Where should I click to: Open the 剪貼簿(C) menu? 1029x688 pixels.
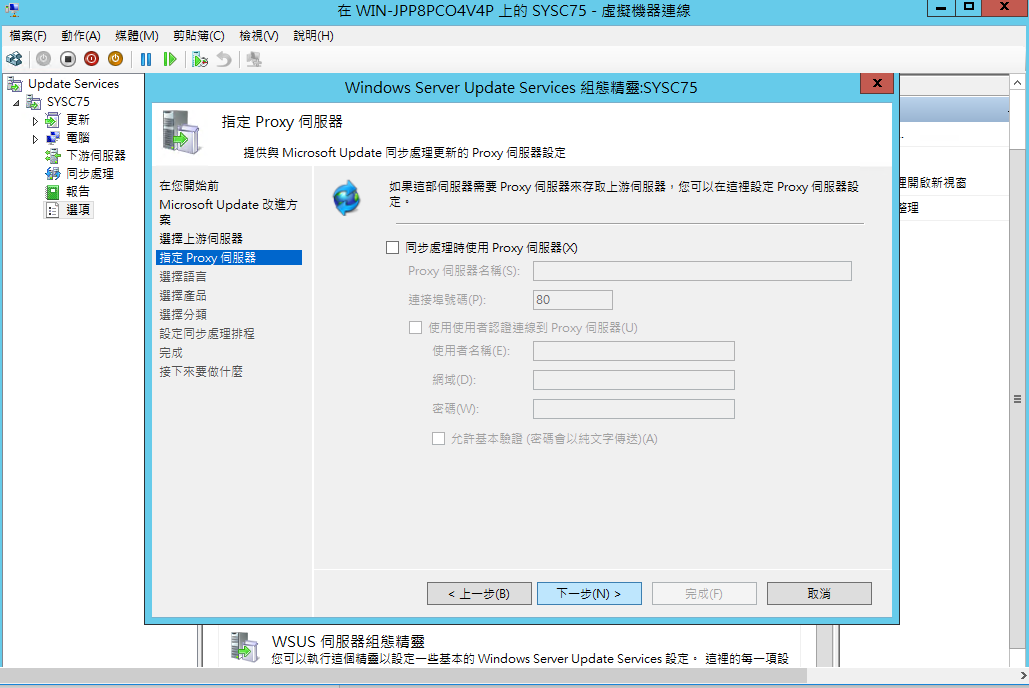[199, 35]
